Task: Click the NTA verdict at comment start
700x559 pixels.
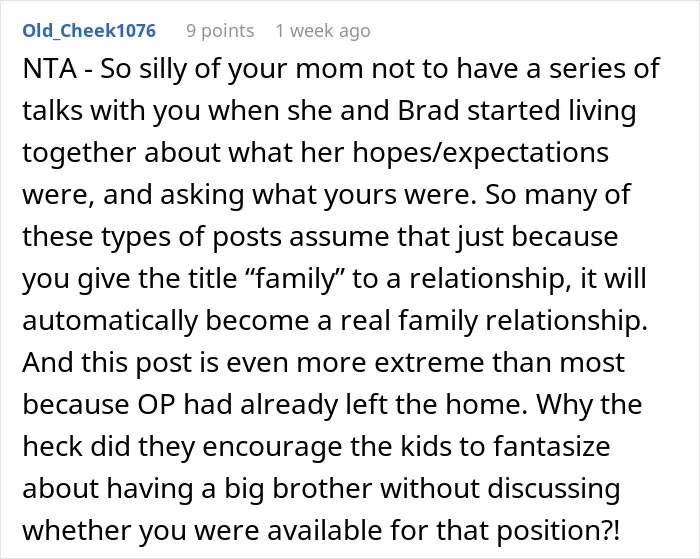Action: (49, 69)
